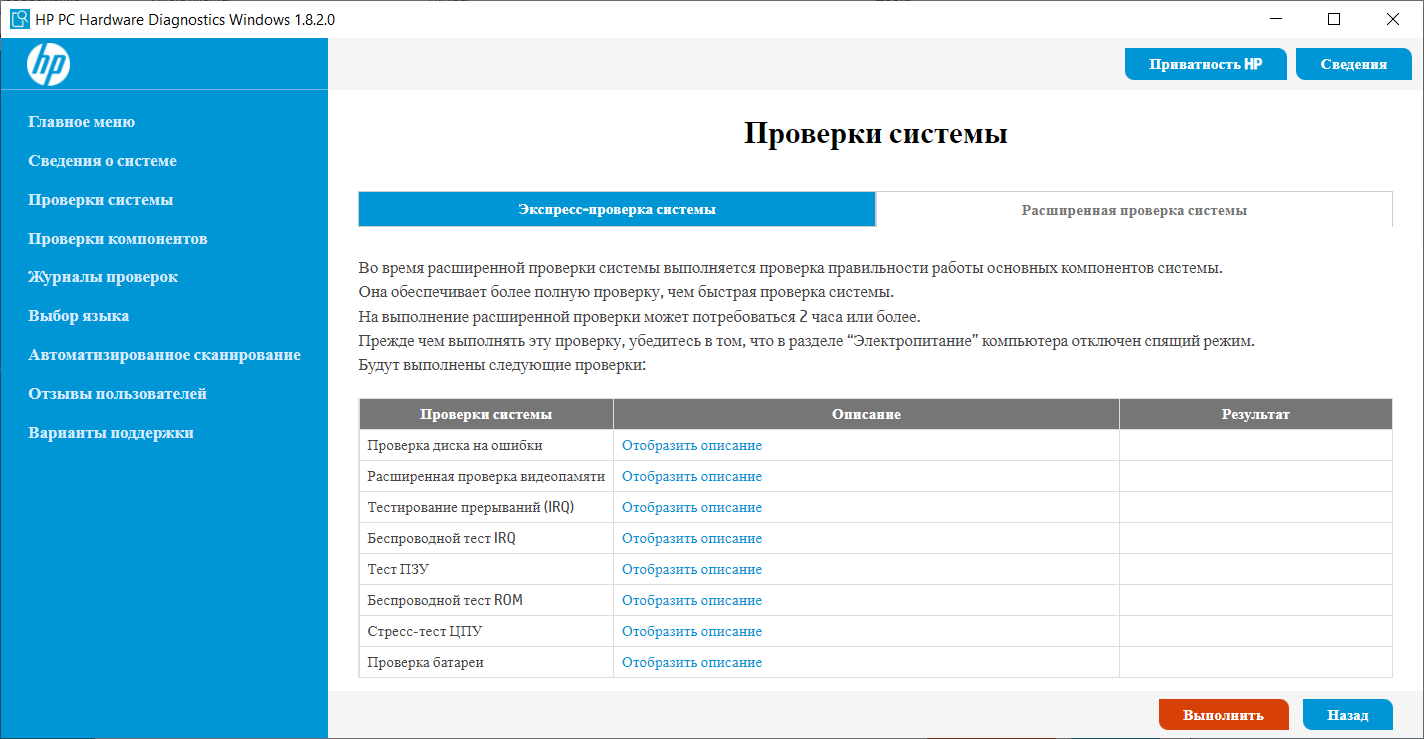The height and width of the screenshot is (739, 1424).
Task: Open Отзывы пользователей page
Action: (x=117, y=394)
